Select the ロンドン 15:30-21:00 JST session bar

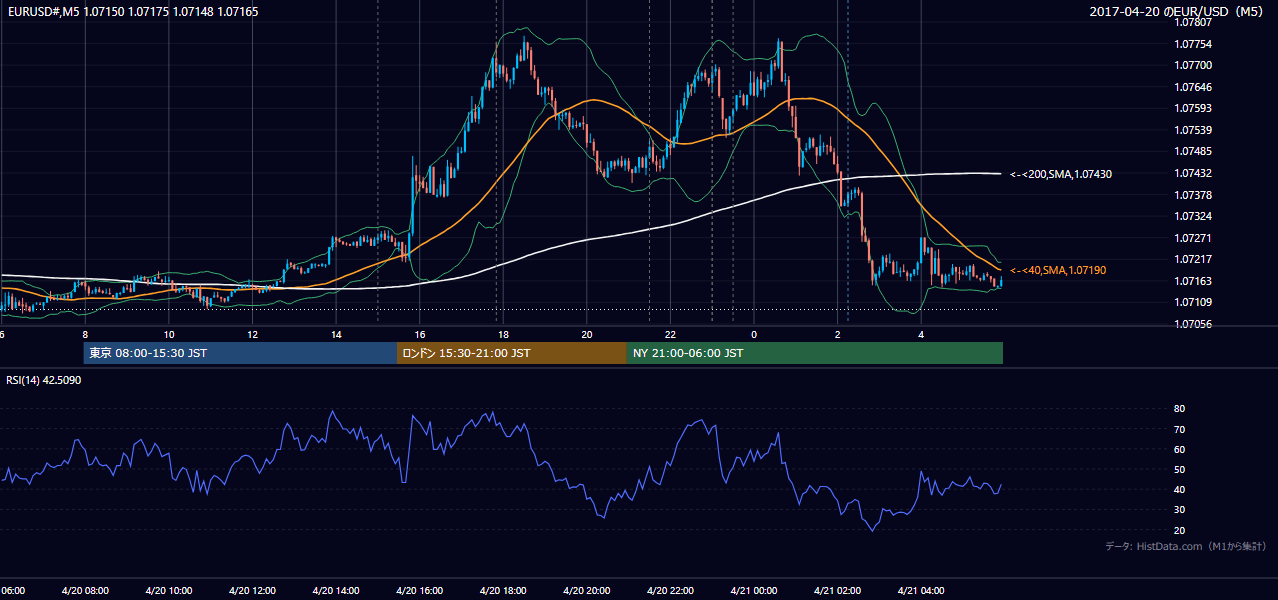click(x=512, y=353)
